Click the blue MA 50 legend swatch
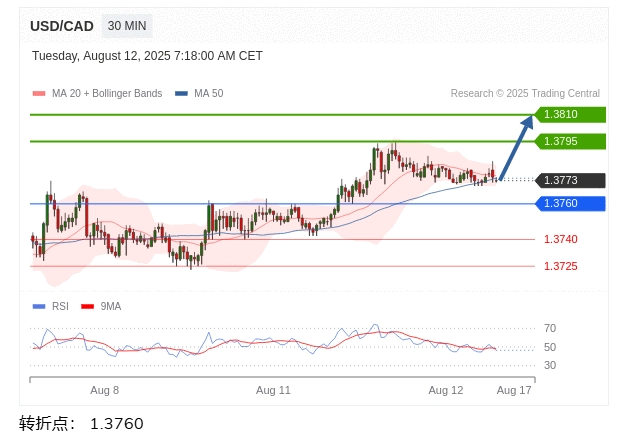 coord(181,94)
